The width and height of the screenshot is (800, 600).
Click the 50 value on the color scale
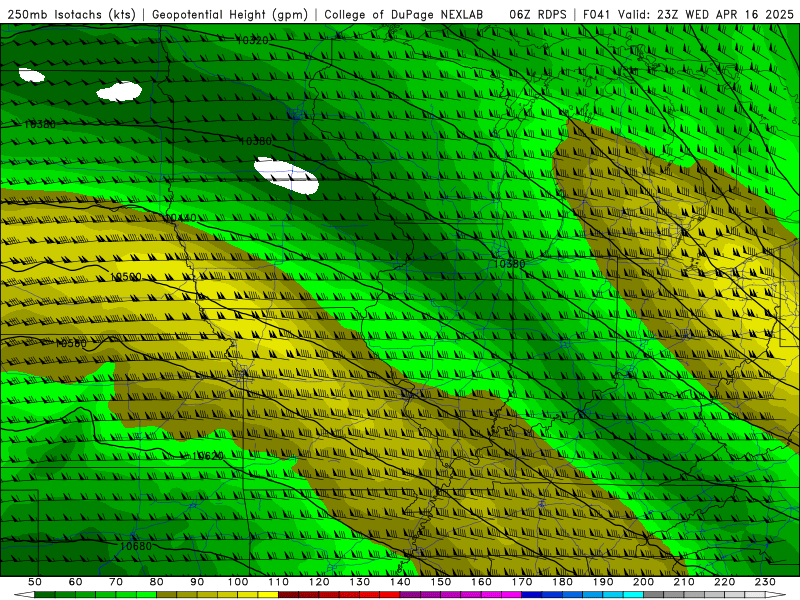coord(34,582)
